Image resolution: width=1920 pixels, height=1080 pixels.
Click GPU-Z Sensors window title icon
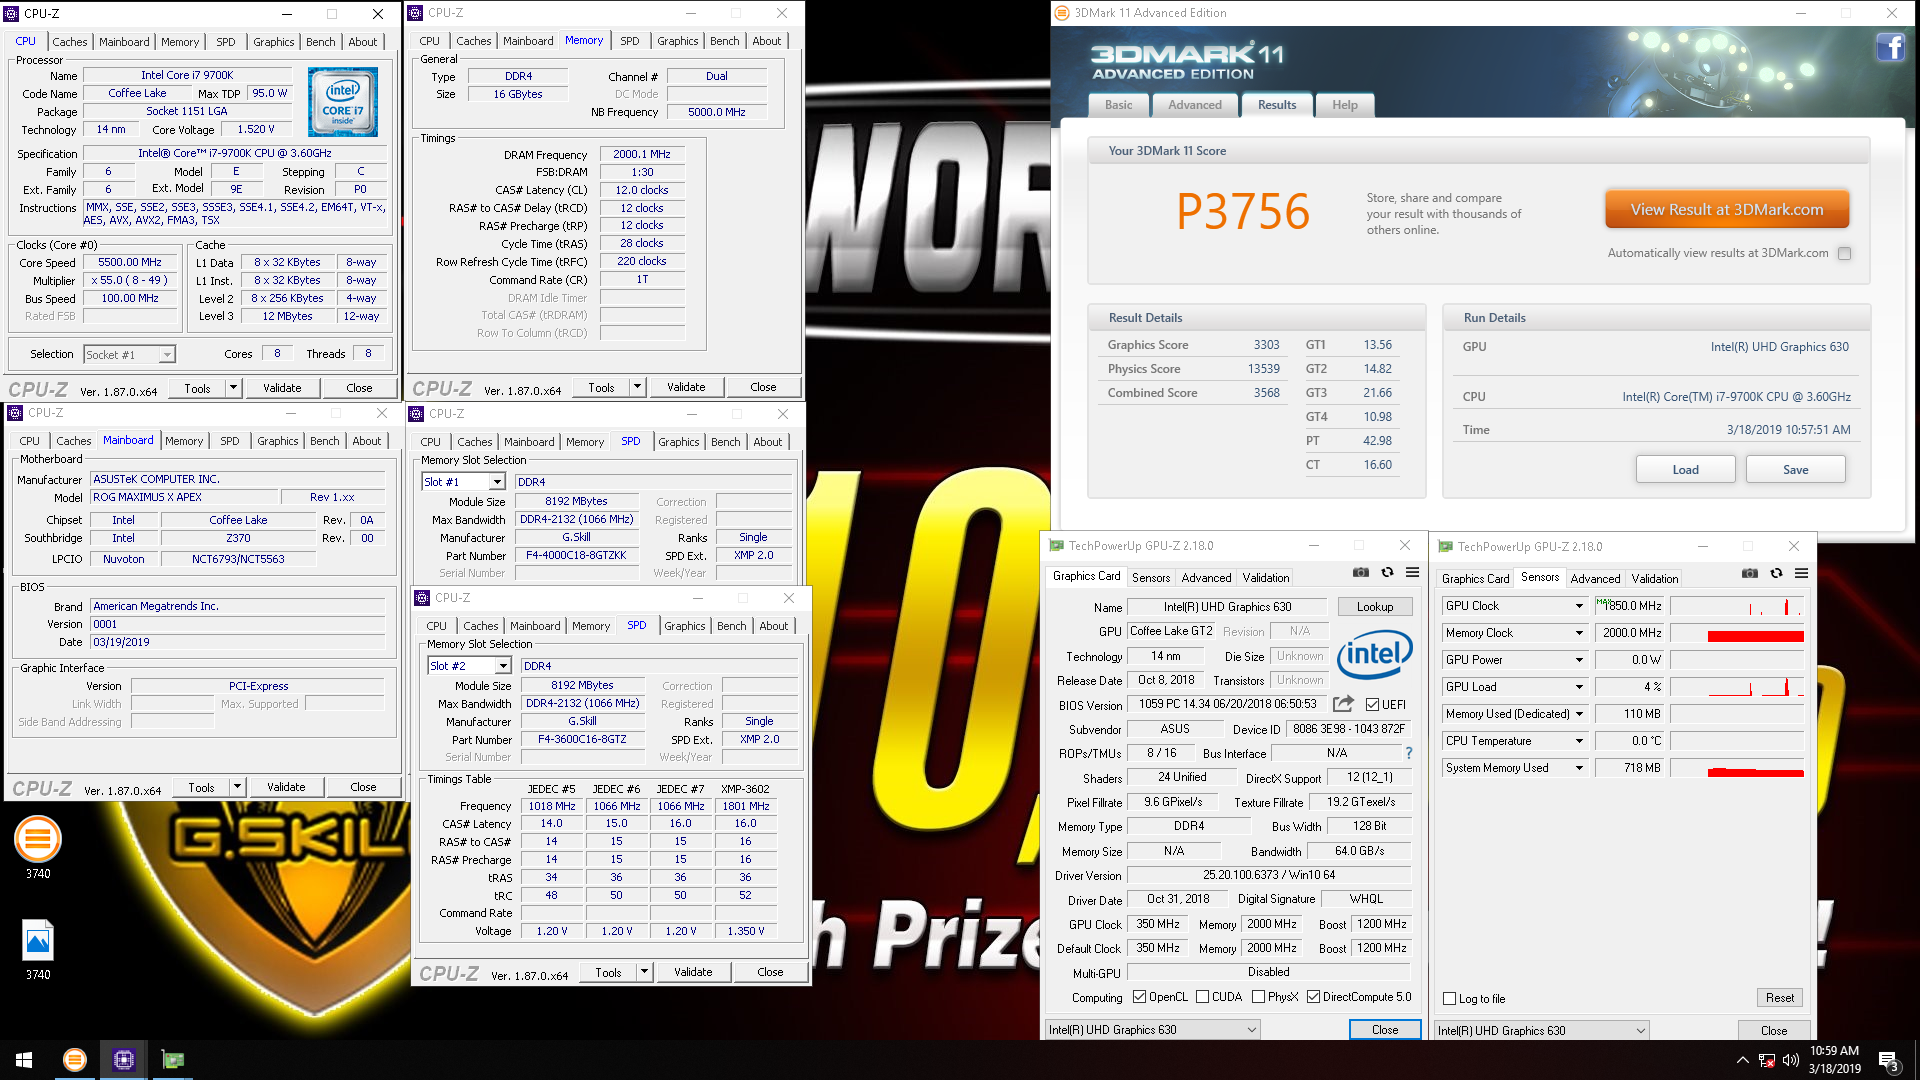pos(1445,546)
